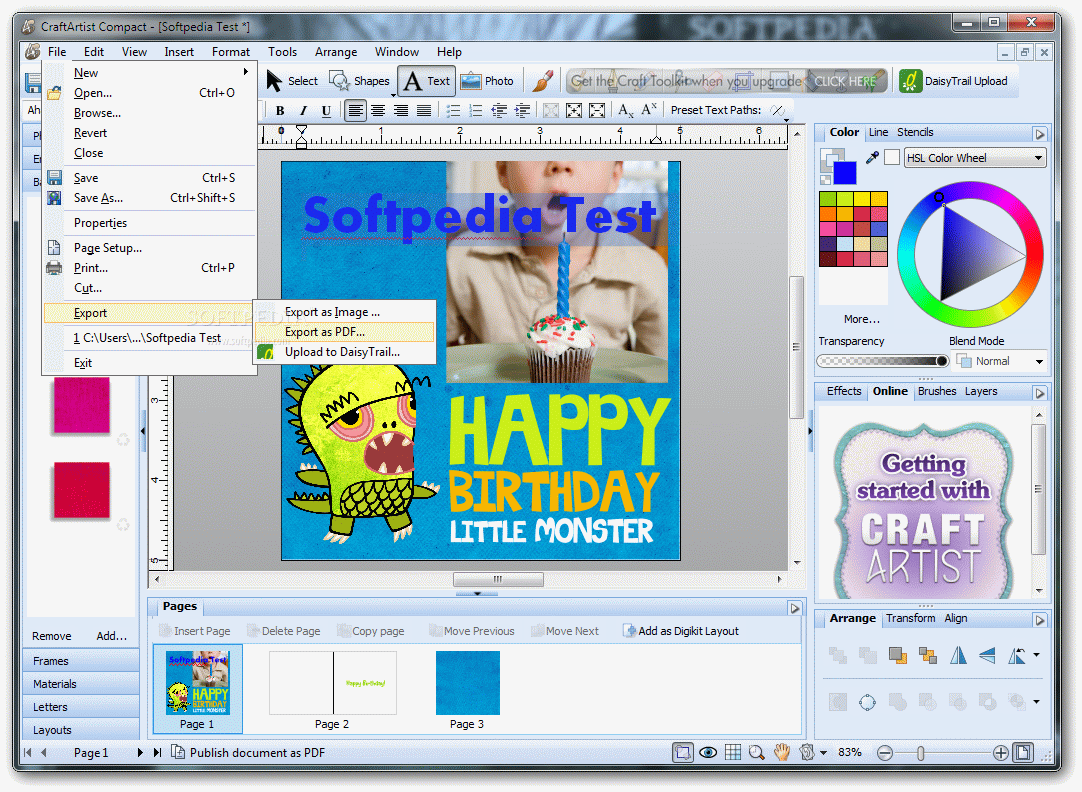
Task: Apply subscript formatting
Action: pos(626,110)
